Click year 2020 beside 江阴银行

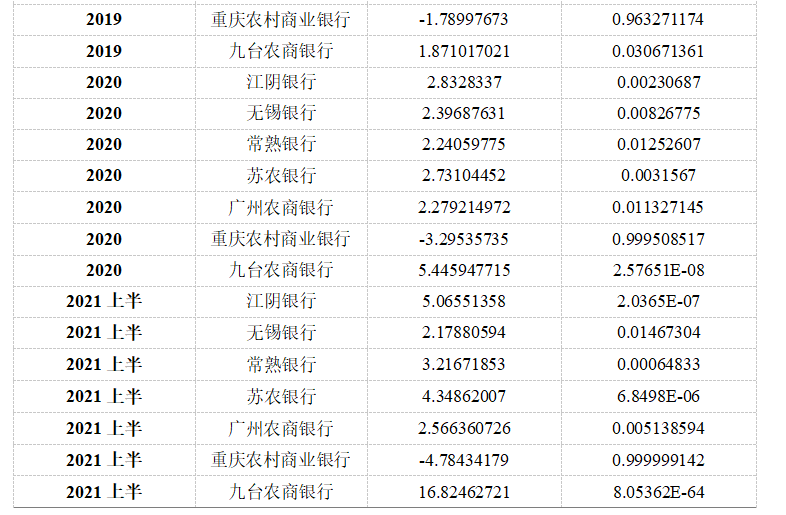click(x=104, y=82)
